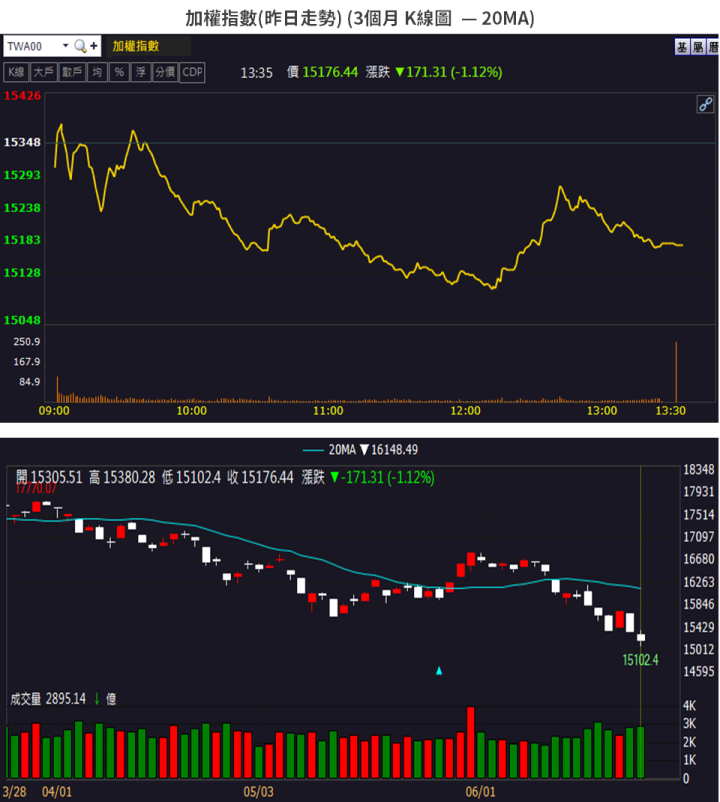Click the chain link icon on intraday chart
Viewport: 720px width, 802px height.
pyautogui.click(x=705, y=104)
